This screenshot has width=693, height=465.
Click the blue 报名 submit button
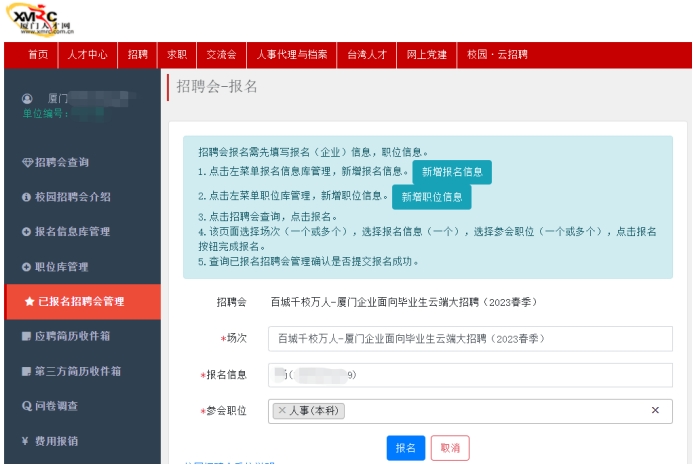click(x=406, y=448)
